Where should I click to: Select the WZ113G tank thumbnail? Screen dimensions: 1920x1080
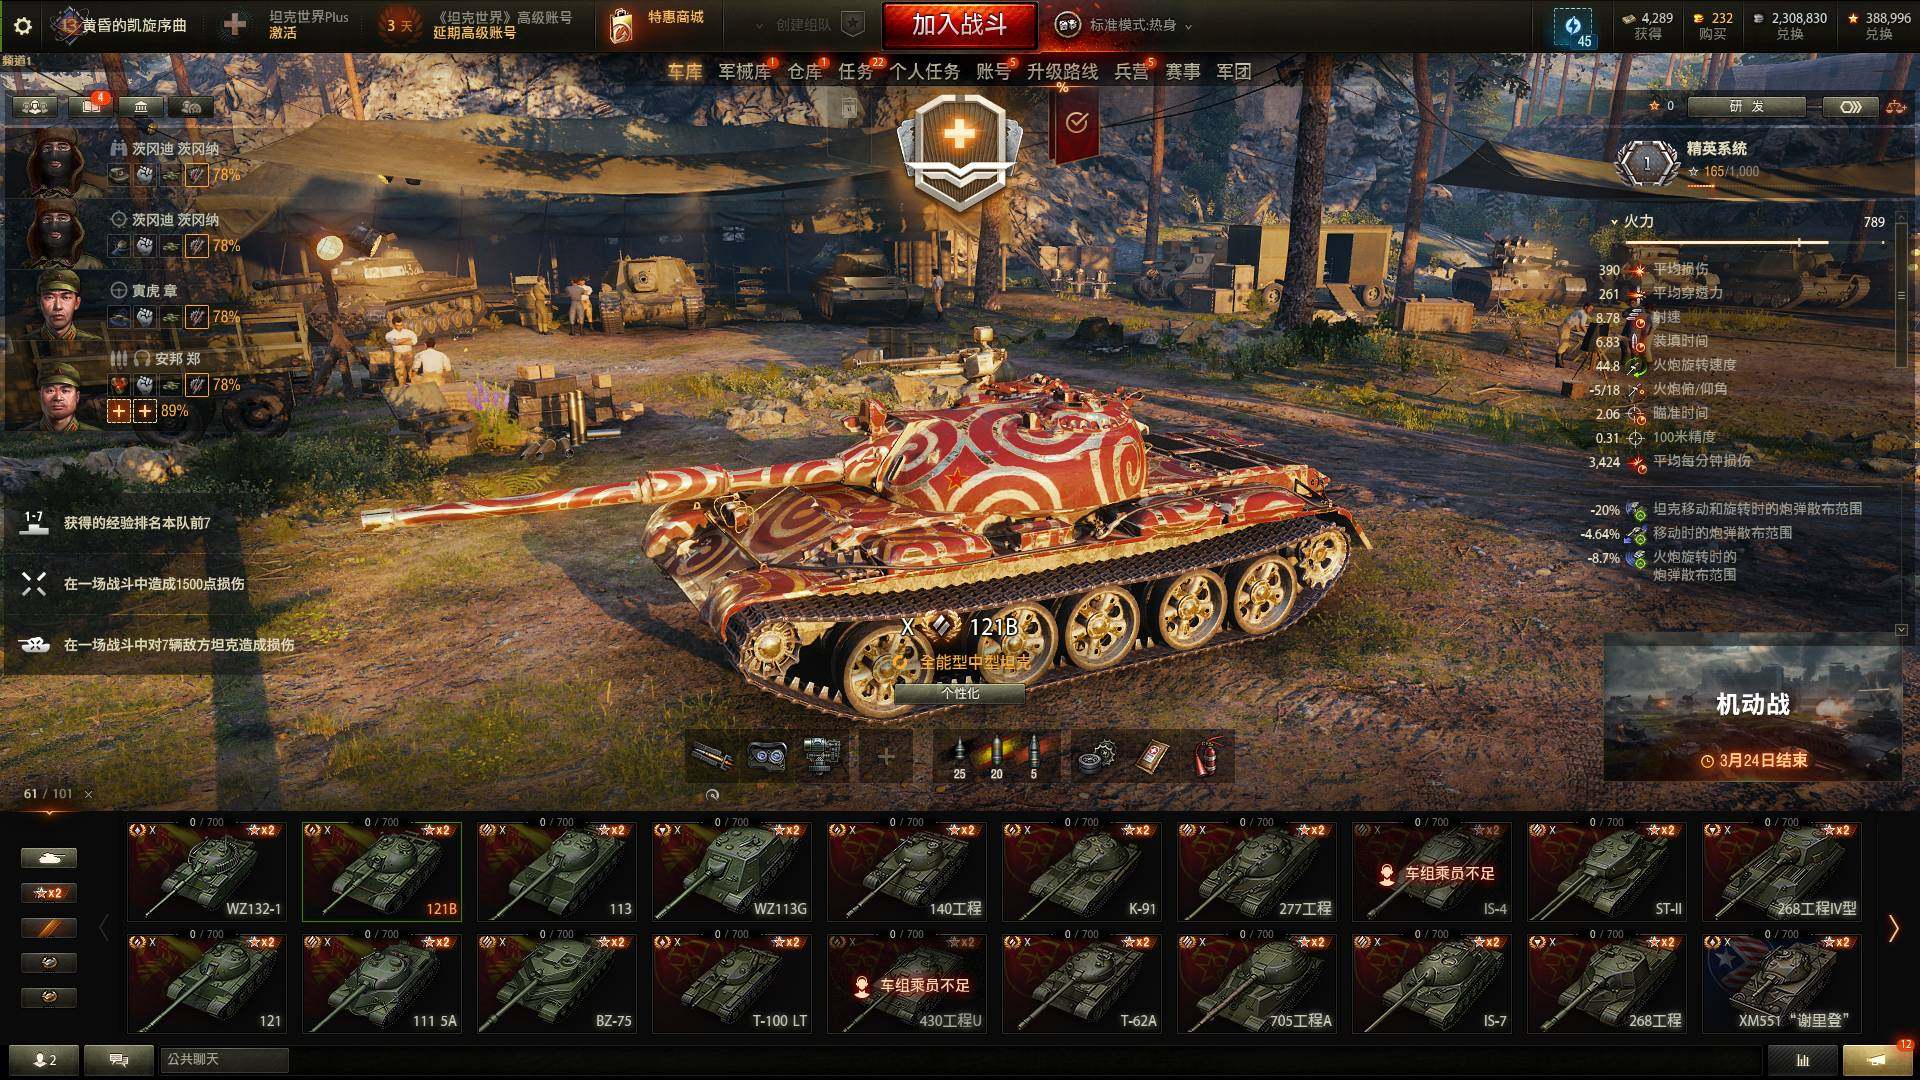pos(732,871)
